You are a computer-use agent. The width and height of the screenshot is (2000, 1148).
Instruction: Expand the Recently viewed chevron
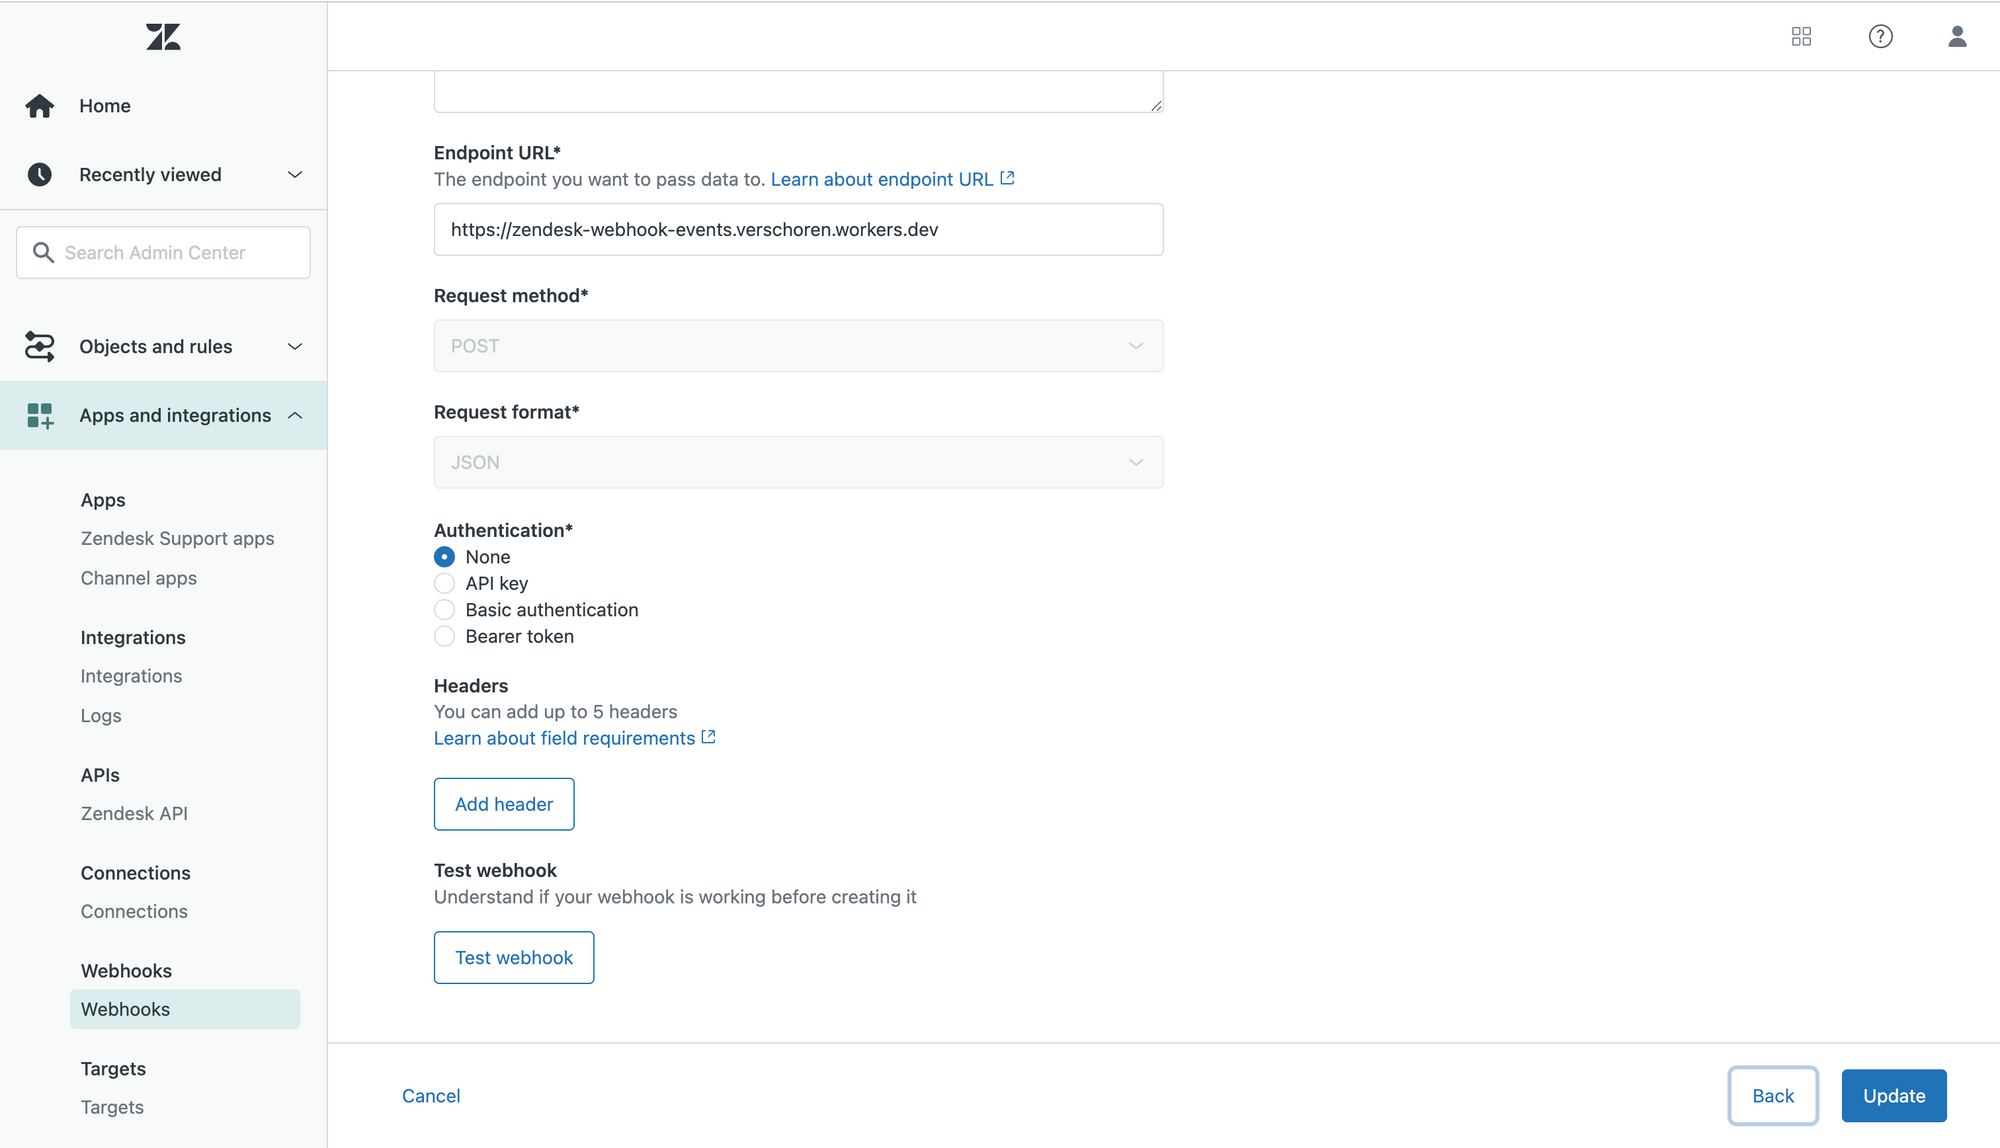click(295, 175)
